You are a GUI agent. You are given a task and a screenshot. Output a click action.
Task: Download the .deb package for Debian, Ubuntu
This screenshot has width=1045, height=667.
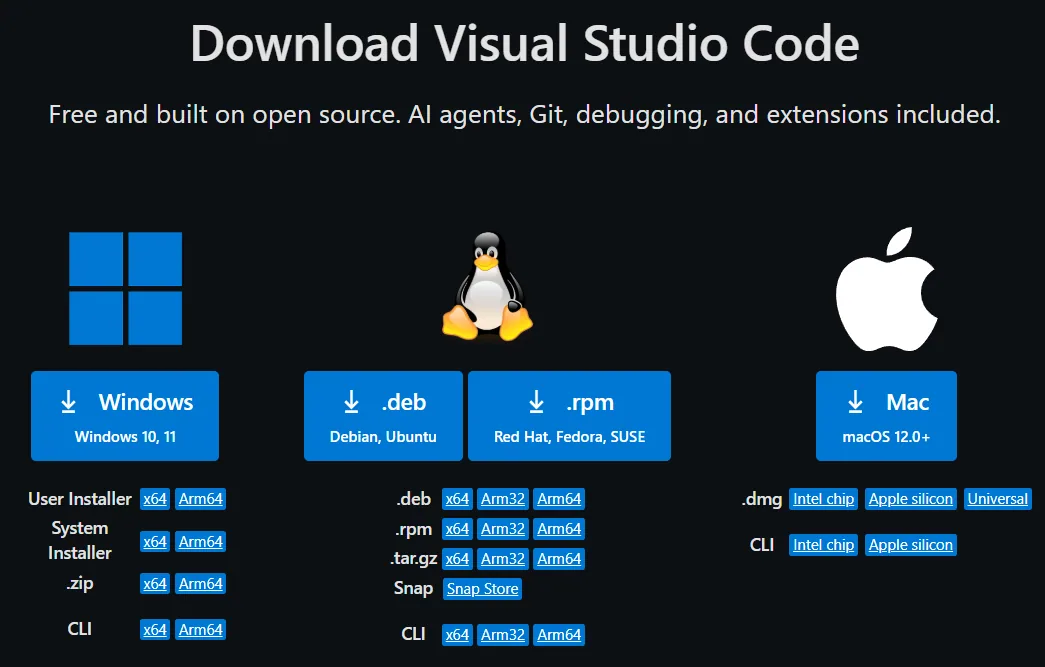pyautogui.click(x=383, y=416)
